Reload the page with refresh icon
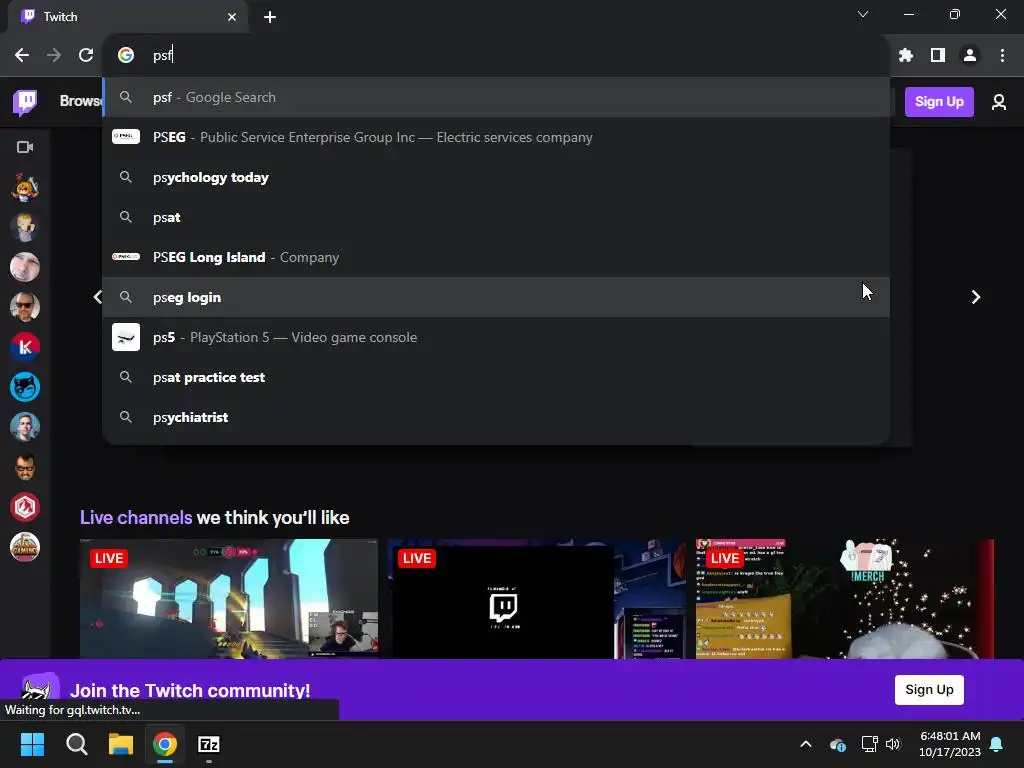 click(86, 56)
